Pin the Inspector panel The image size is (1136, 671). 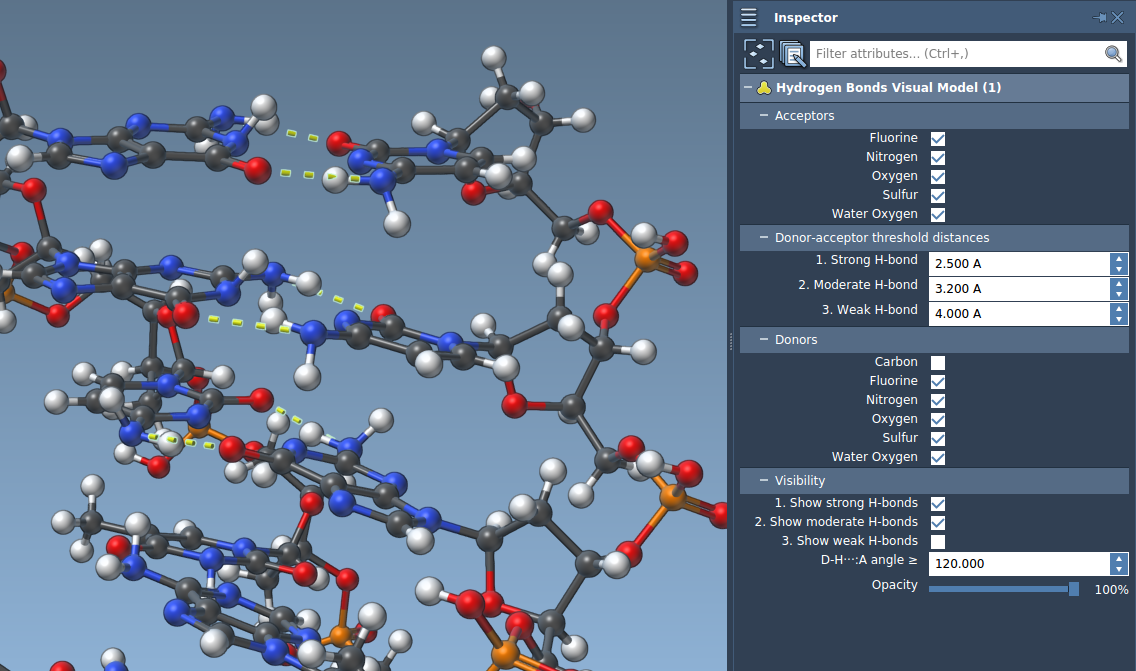tap(1100, 18)
